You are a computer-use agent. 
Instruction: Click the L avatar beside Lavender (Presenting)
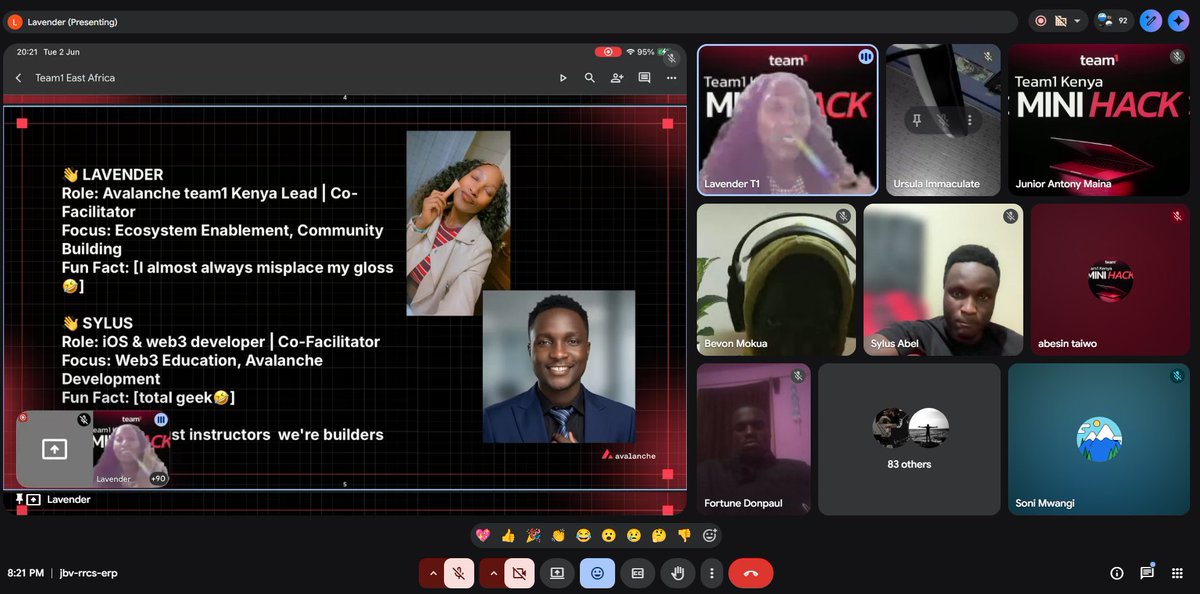click(14, 21)
